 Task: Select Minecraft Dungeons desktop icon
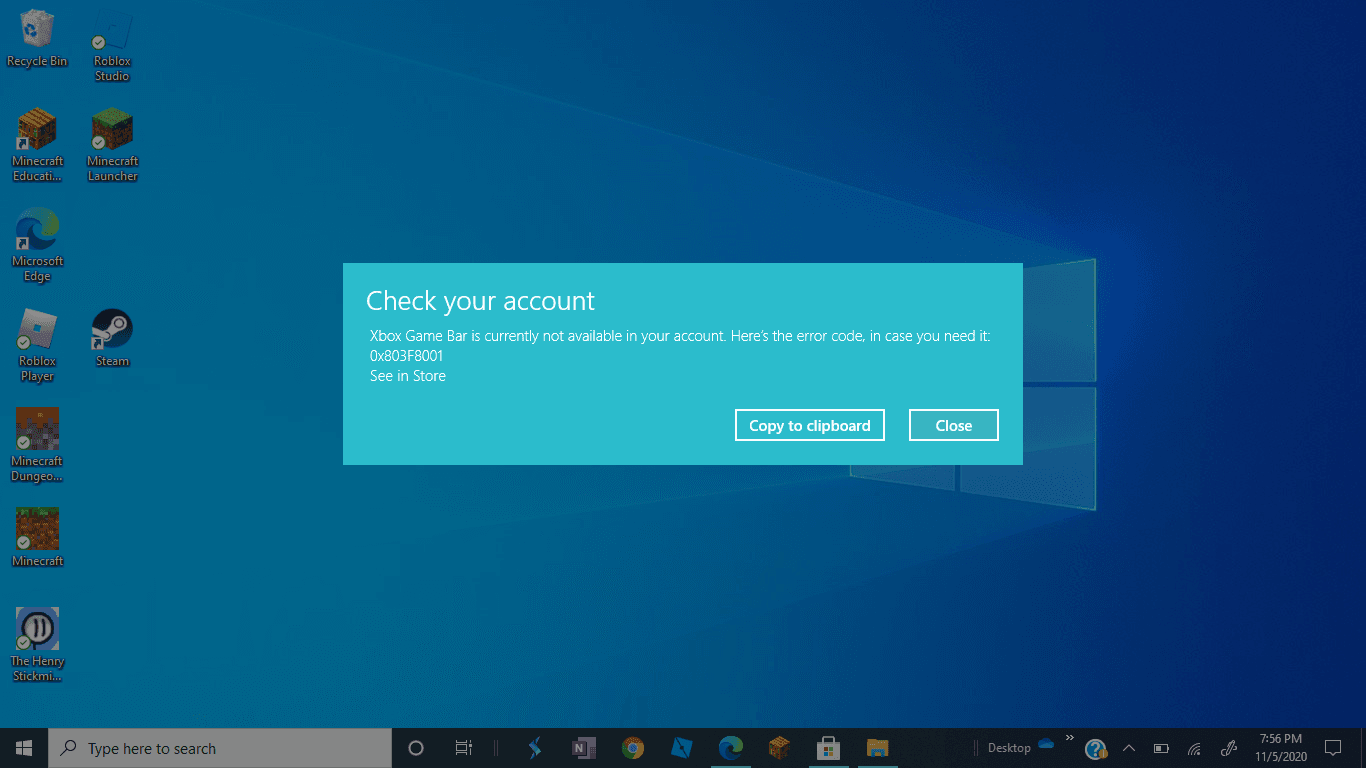tap(37, 446)
